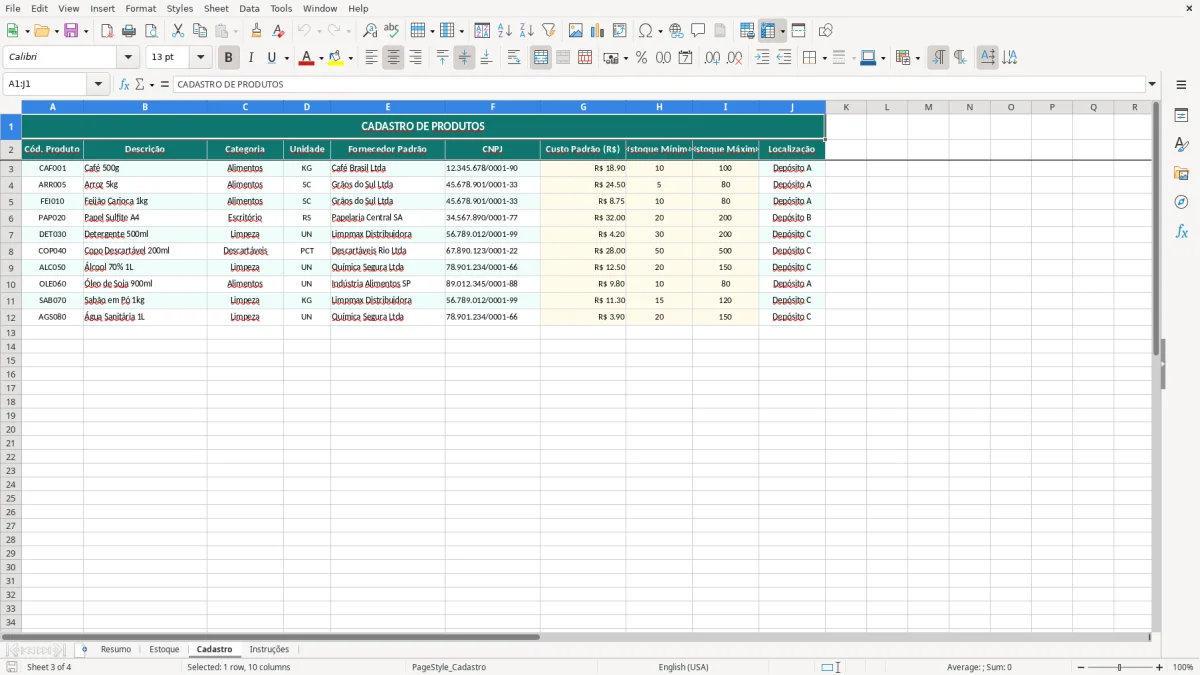Insert a hyperlink

(676, 31)
